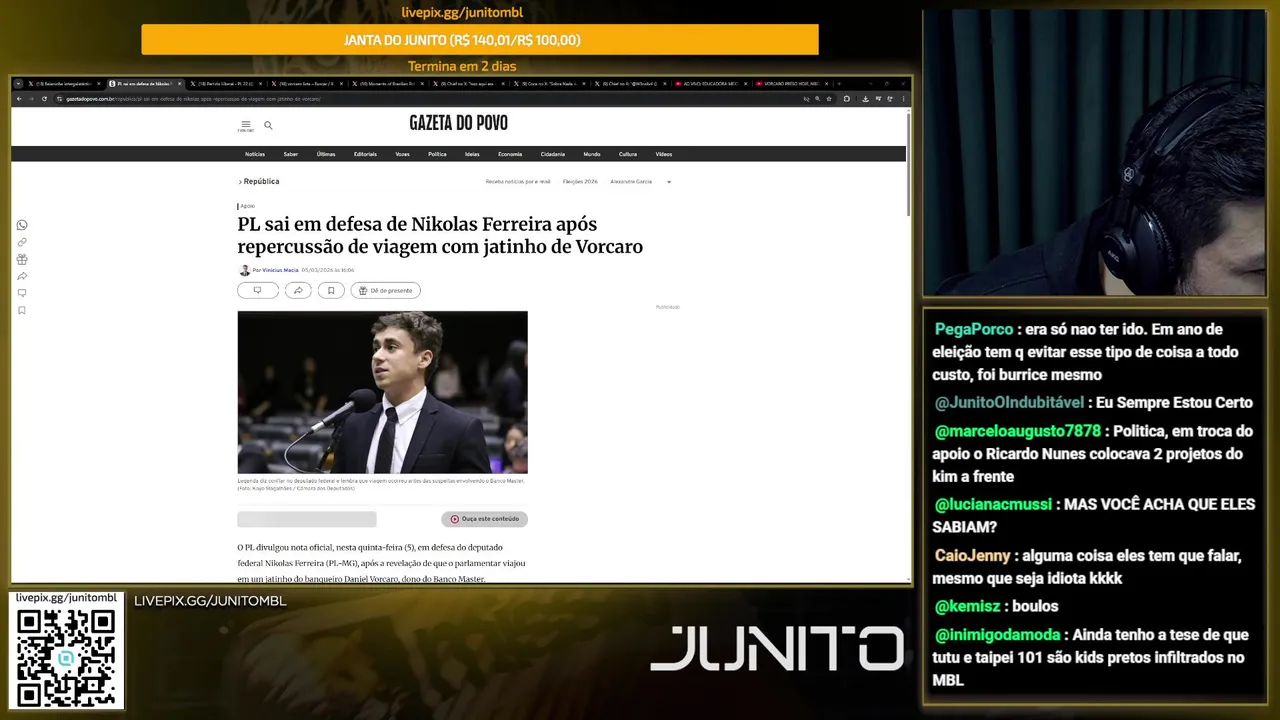This screenshot has height=720, width=1280.
Task: Open comments via sidebar speech bubble icon
Action: (22, 293)
